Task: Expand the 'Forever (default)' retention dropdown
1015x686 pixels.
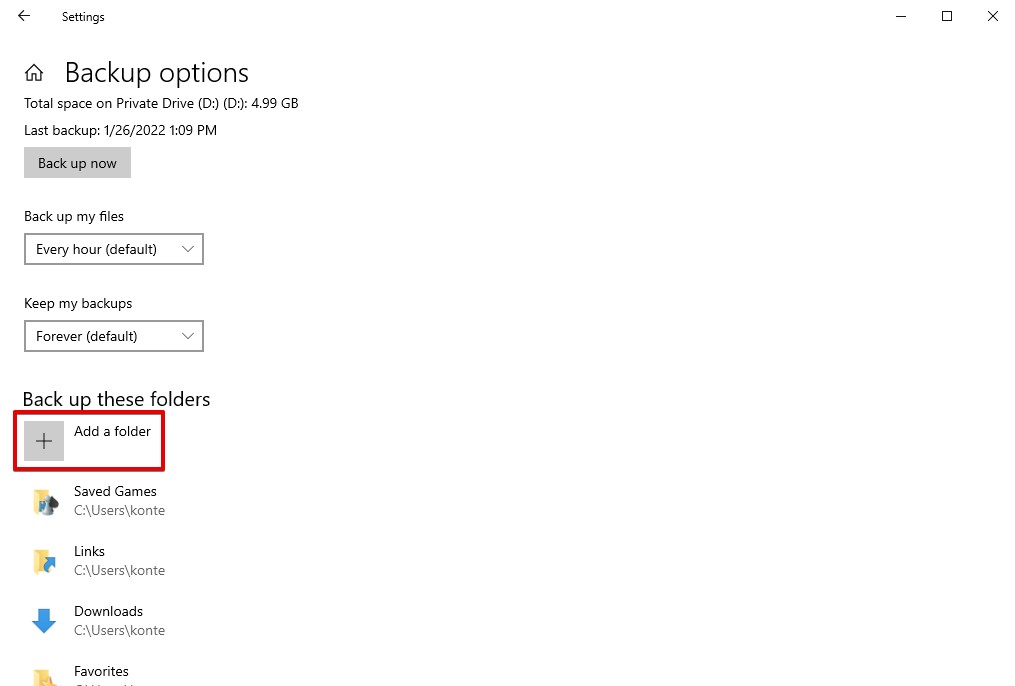Action: tap(114, 336)
